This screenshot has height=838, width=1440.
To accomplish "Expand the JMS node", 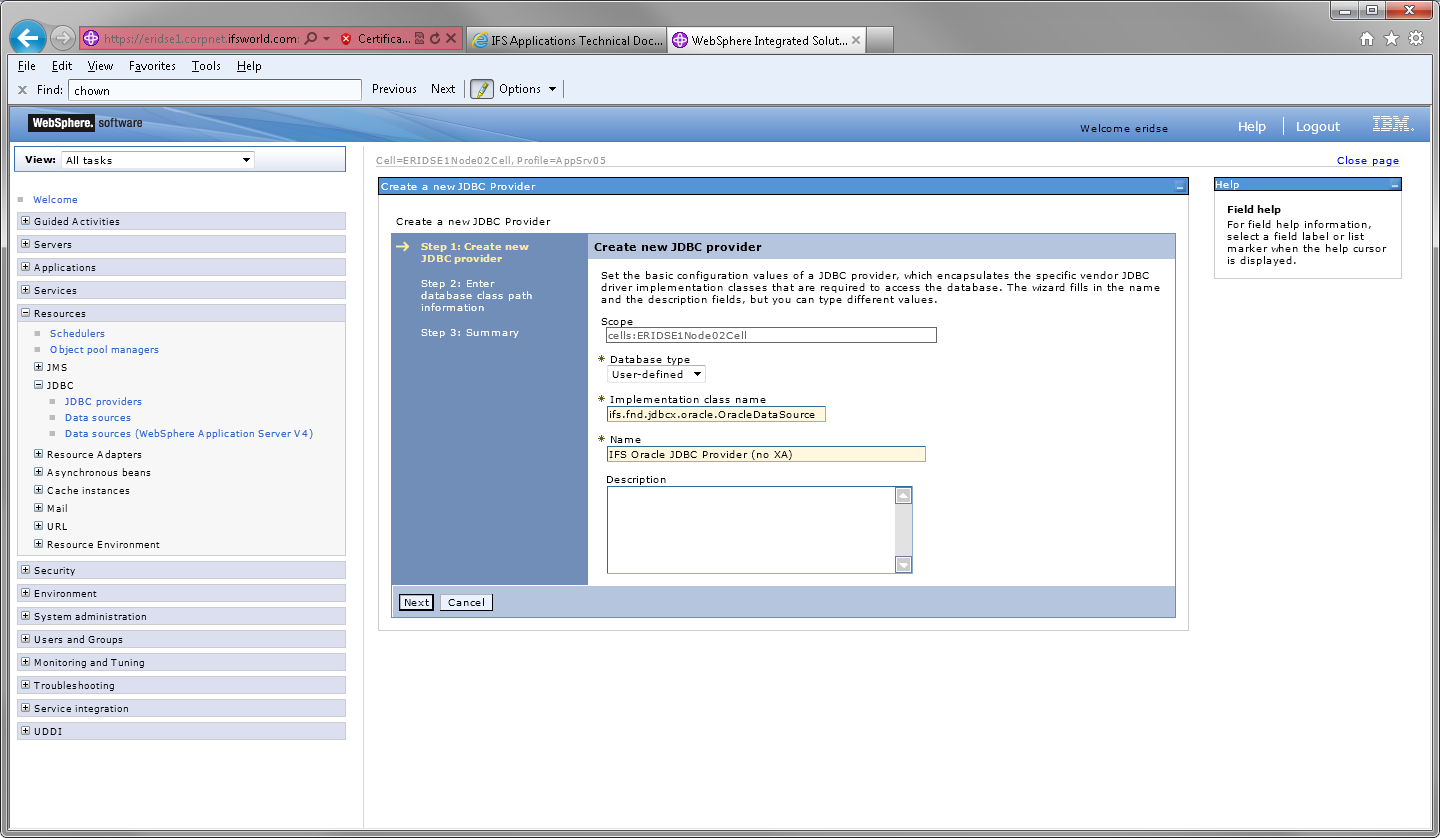I will [39, 367].
